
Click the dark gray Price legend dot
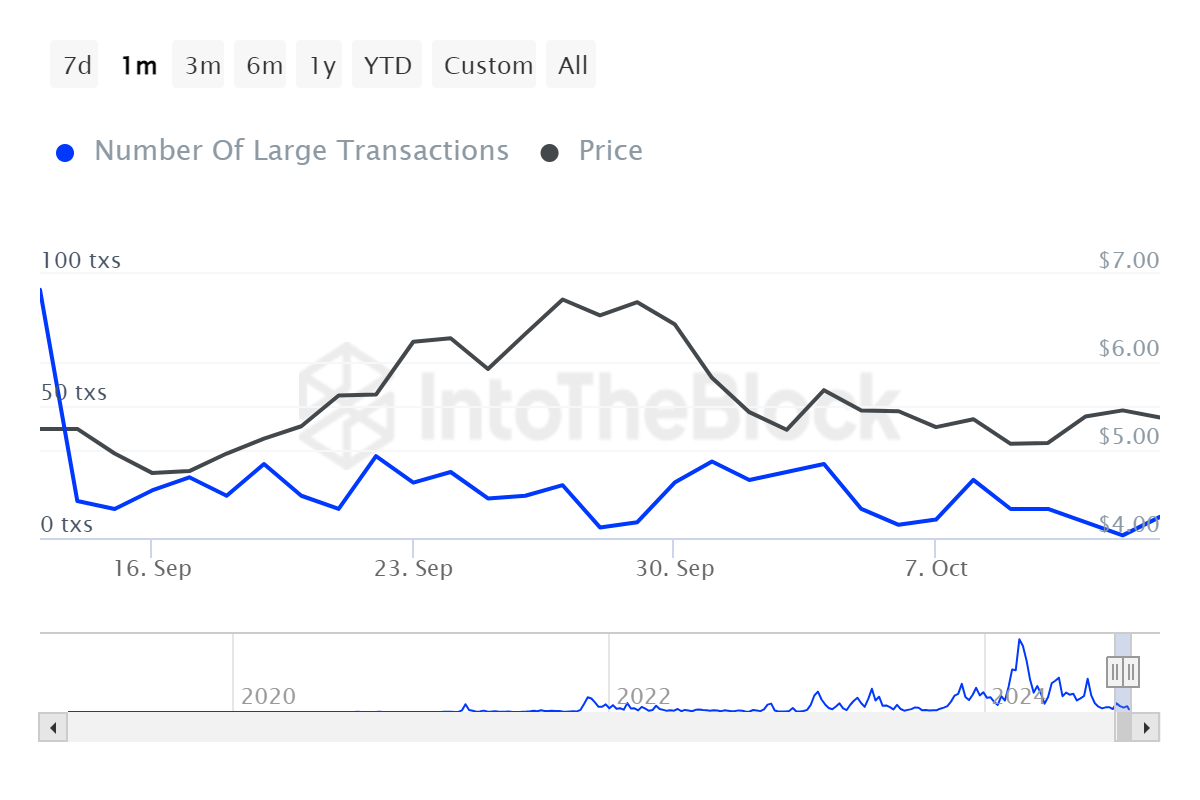coord(550,153)
